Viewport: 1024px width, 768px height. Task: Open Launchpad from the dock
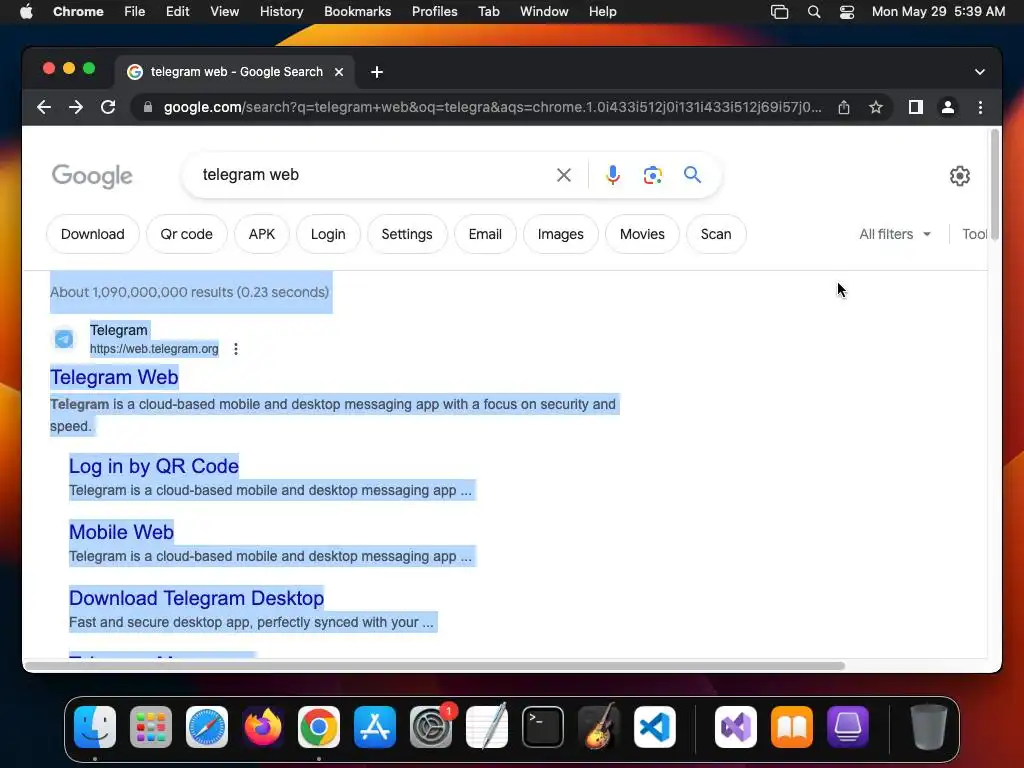(x=151, y=727)
